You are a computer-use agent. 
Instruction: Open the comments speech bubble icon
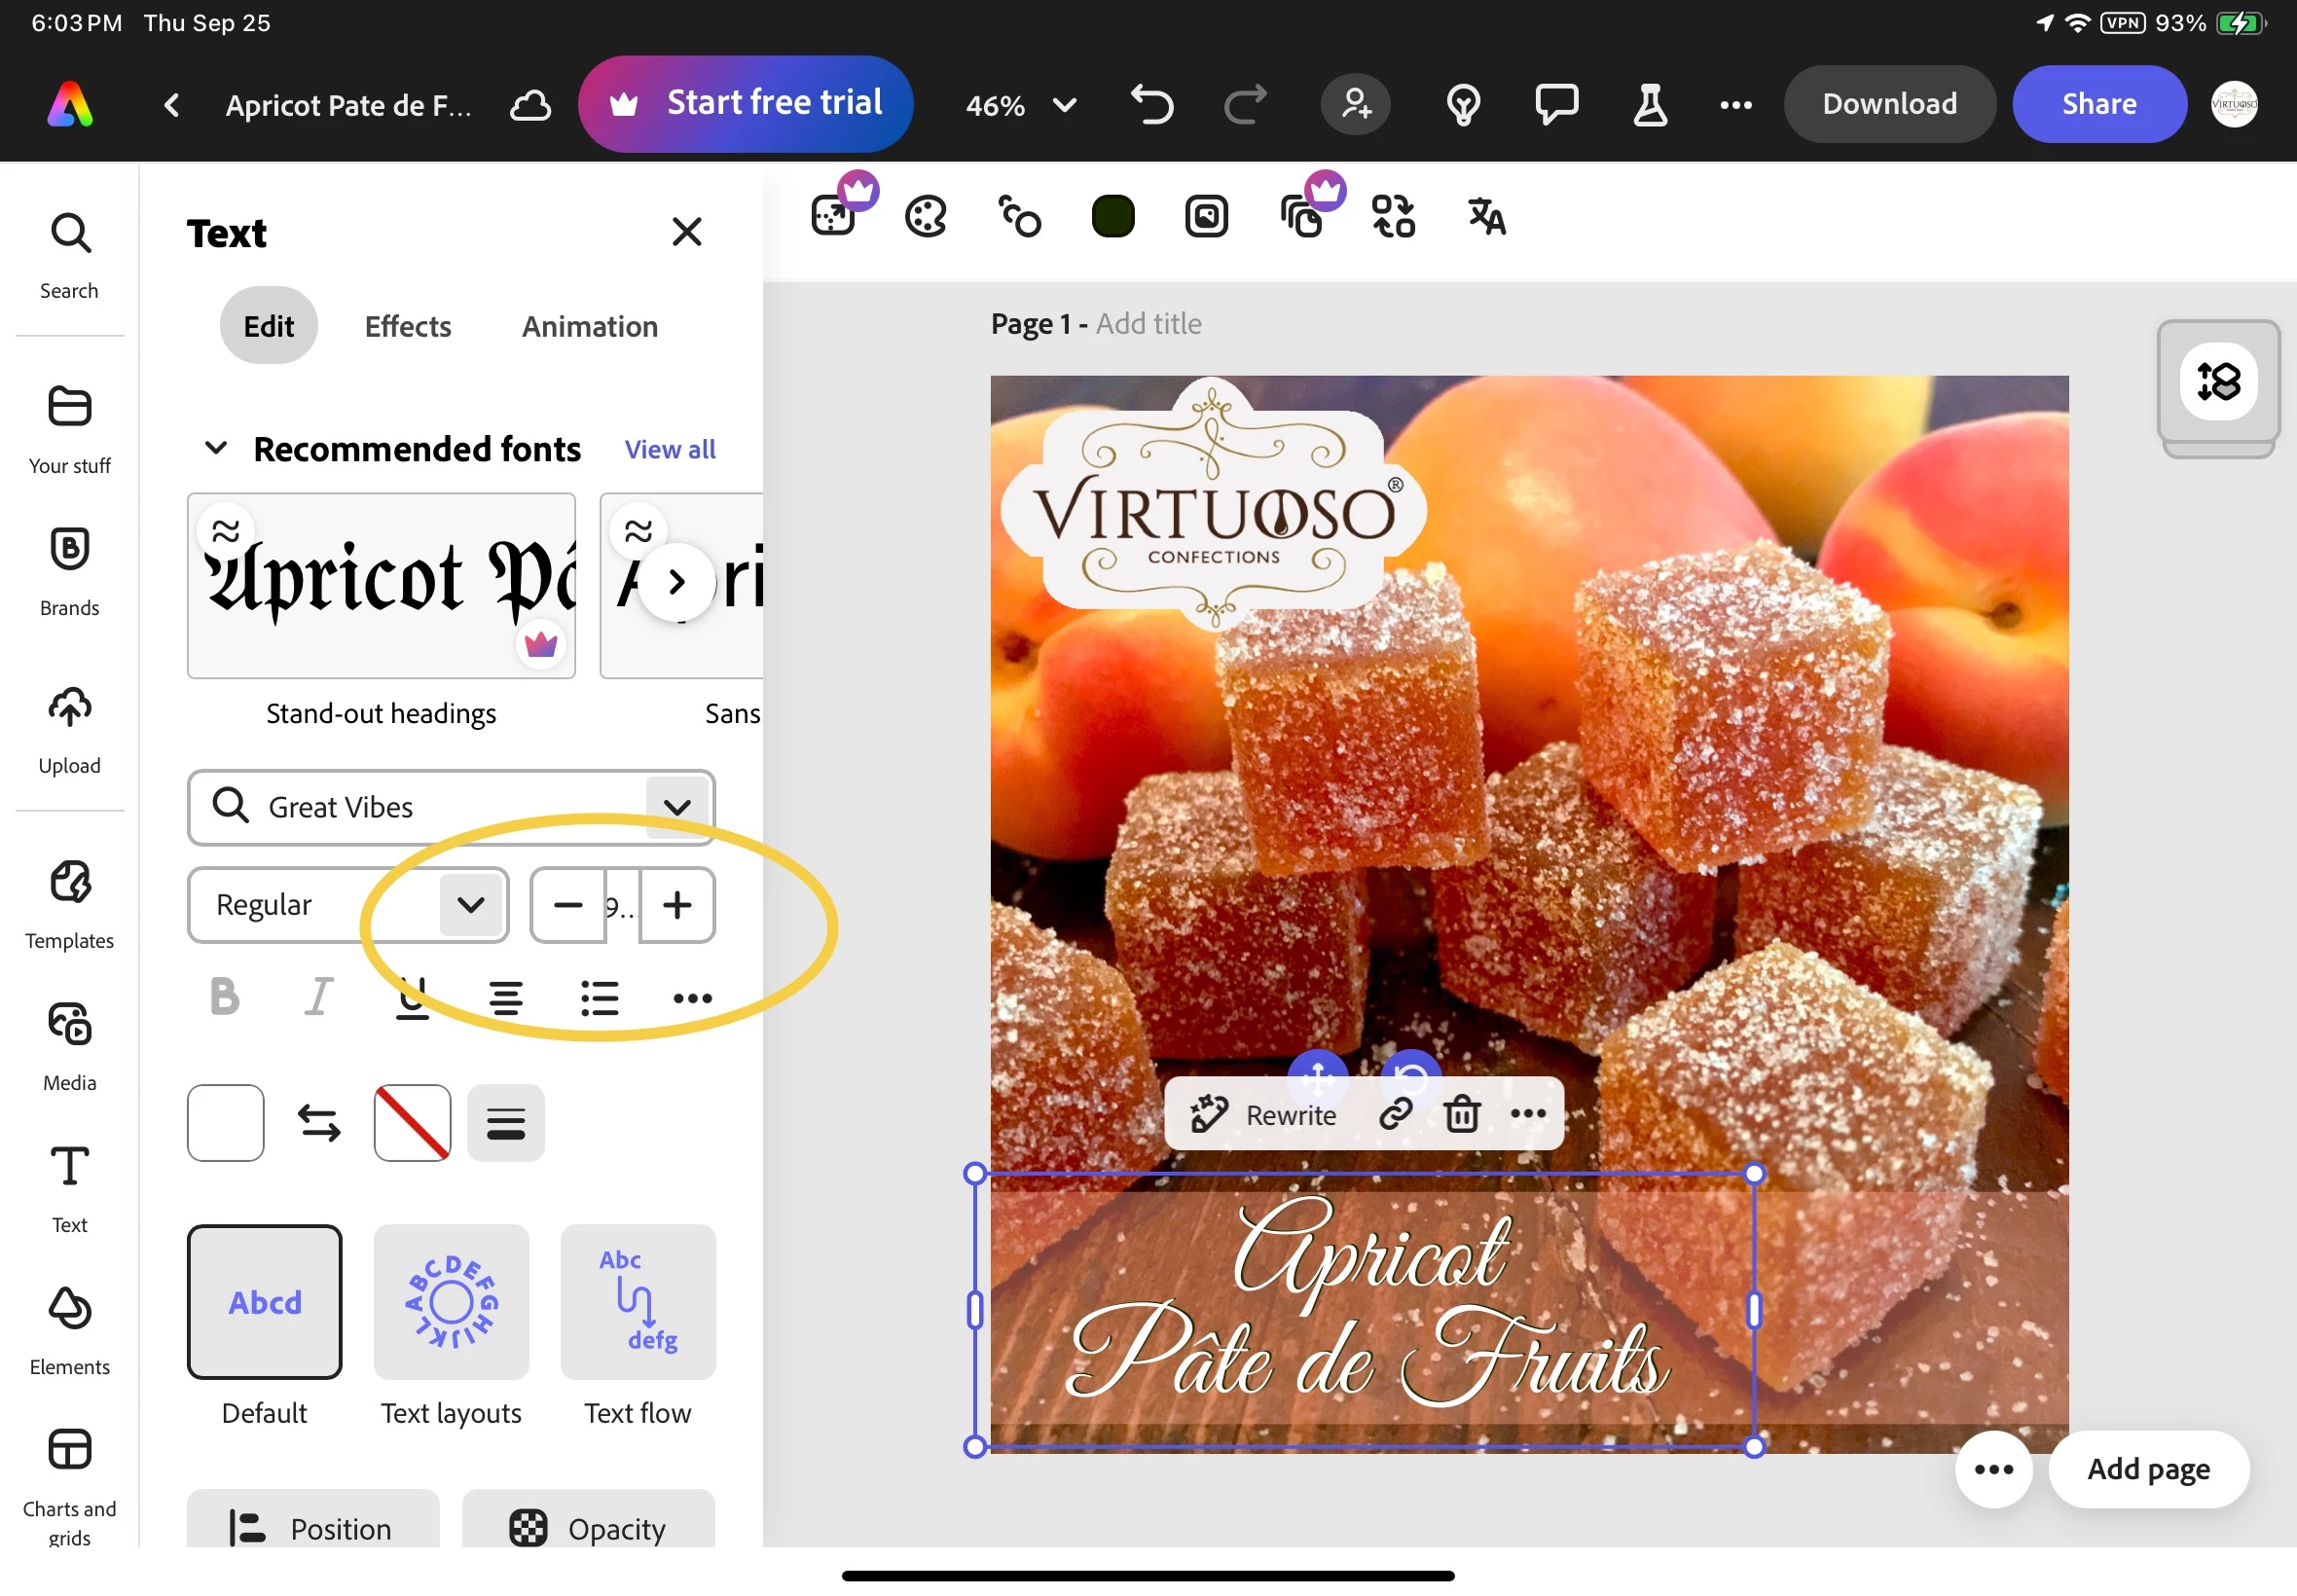point(1556,104)
